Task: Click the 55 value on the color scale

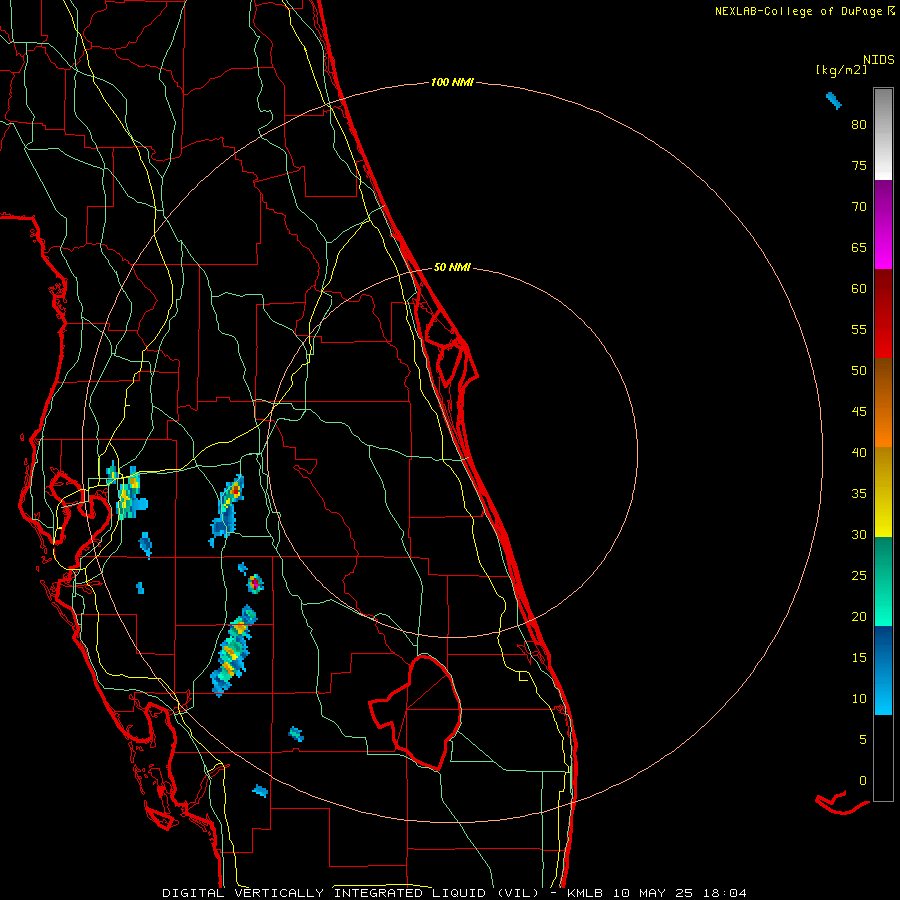Action: pyautogui.click(x=859, y=329)
